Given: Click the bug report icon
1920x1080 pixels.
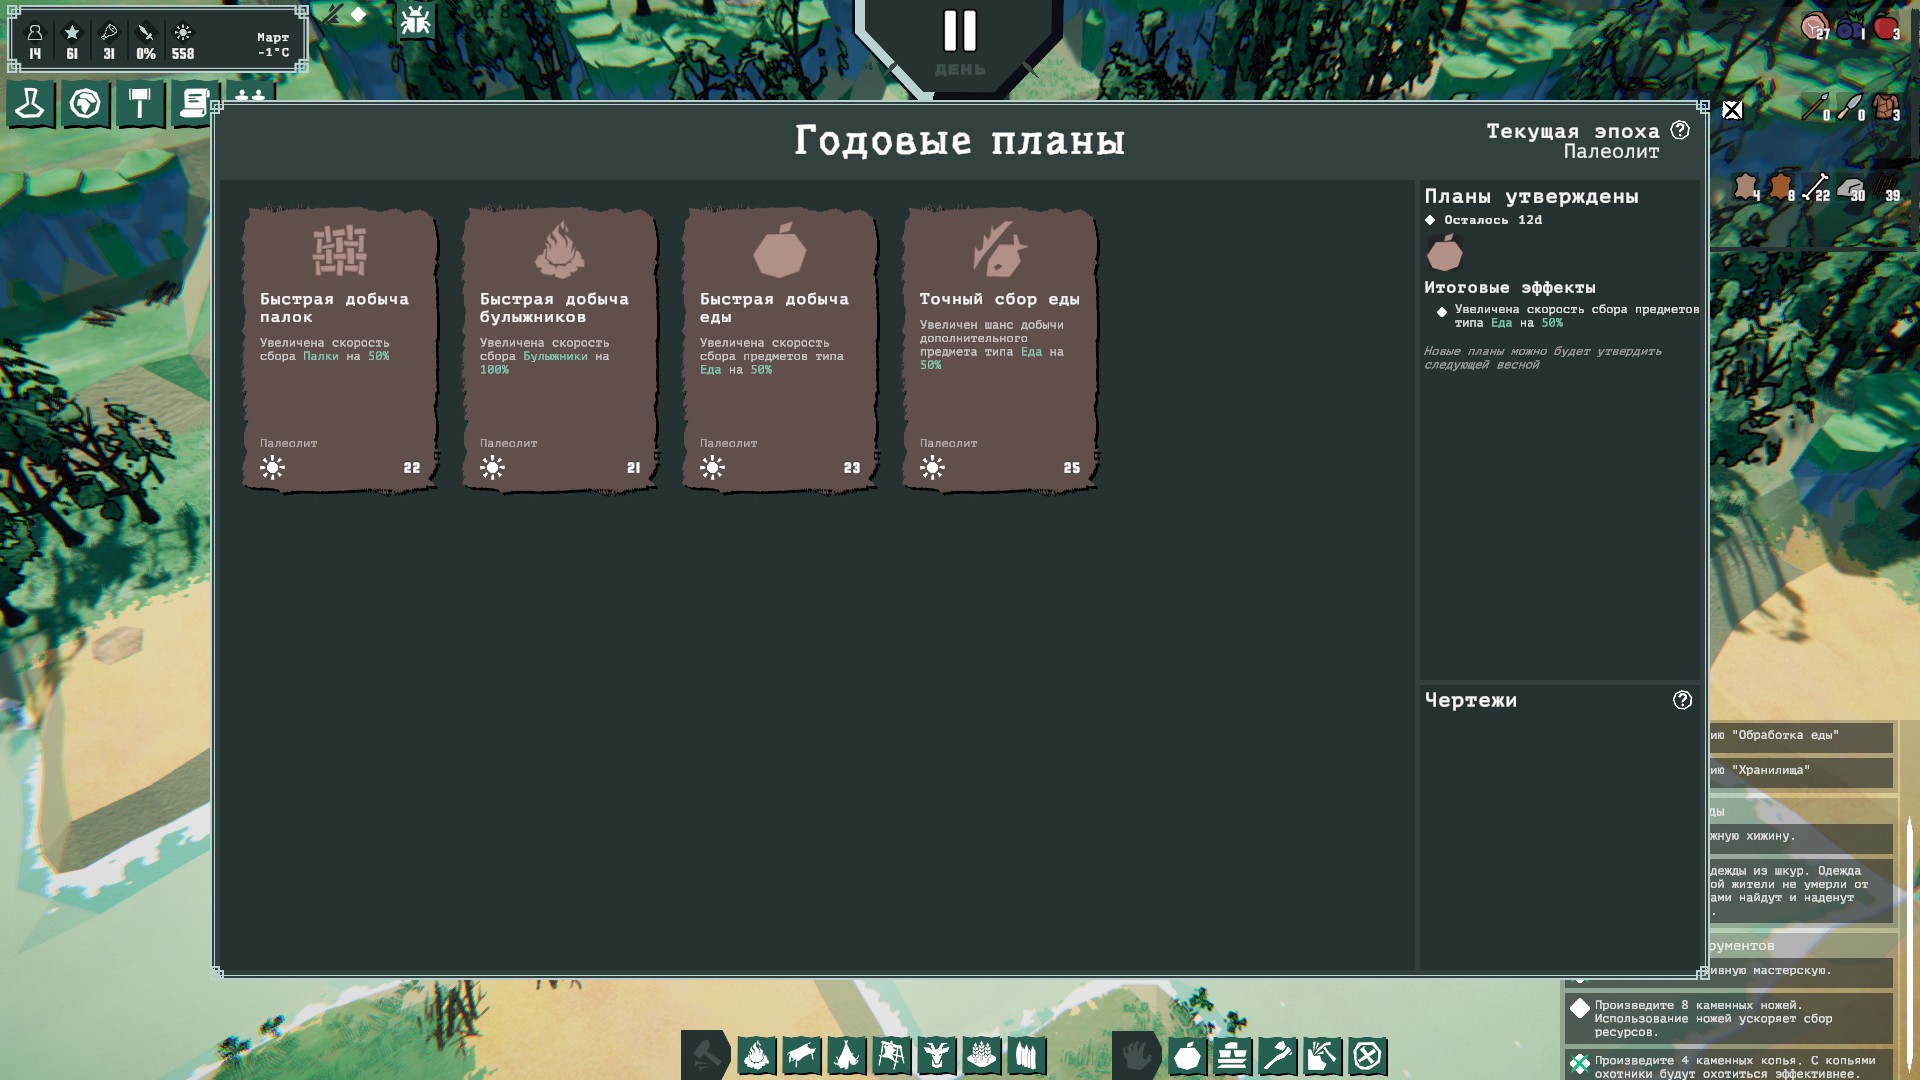Looking at the screenshot, I should [x=416, y=21].
